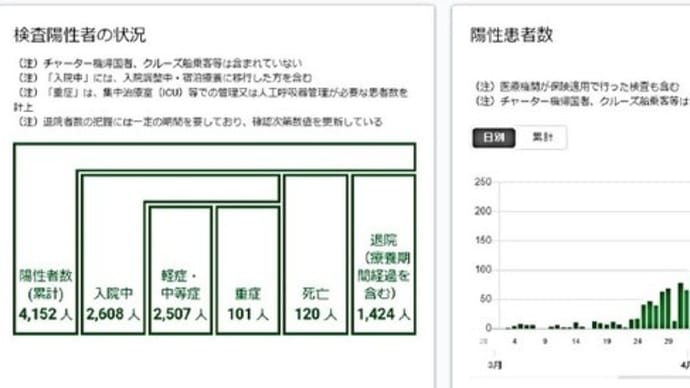Click the x-axis date label 29
This screenshot has height=388, width=690.
668,341
